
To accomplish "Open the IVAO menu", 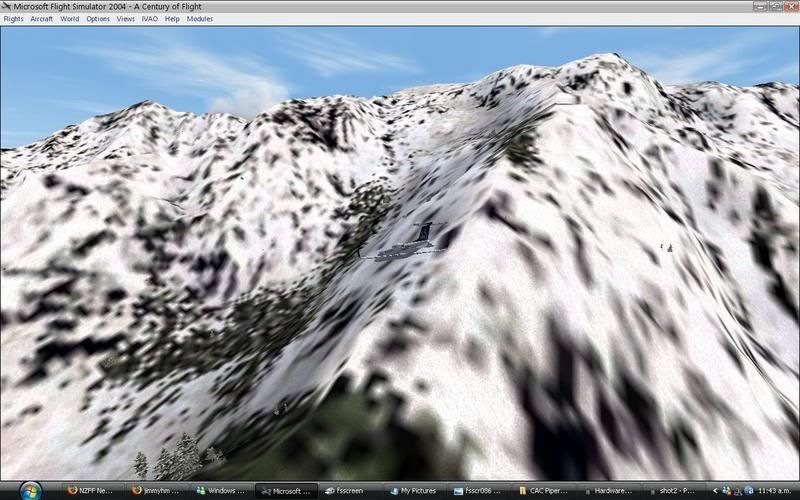I will (150, 19).
